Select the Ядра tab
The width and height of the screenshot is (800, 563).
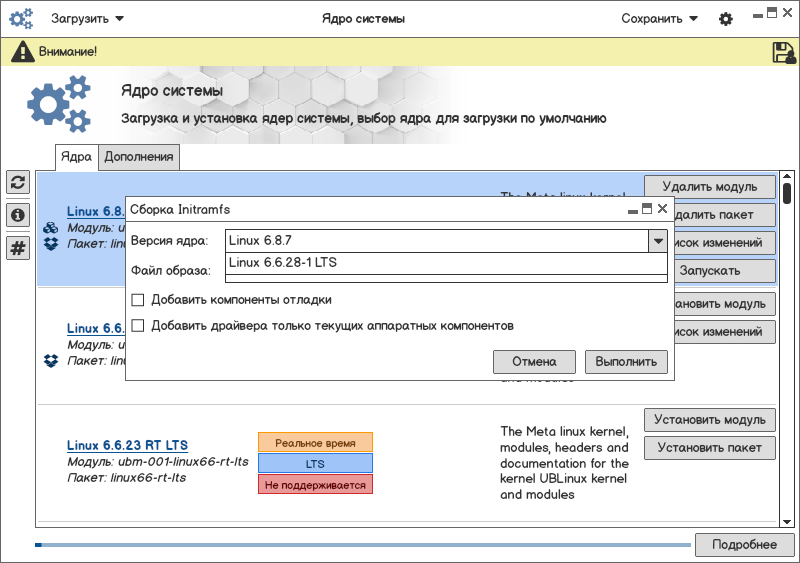click(x=76, y=157)
